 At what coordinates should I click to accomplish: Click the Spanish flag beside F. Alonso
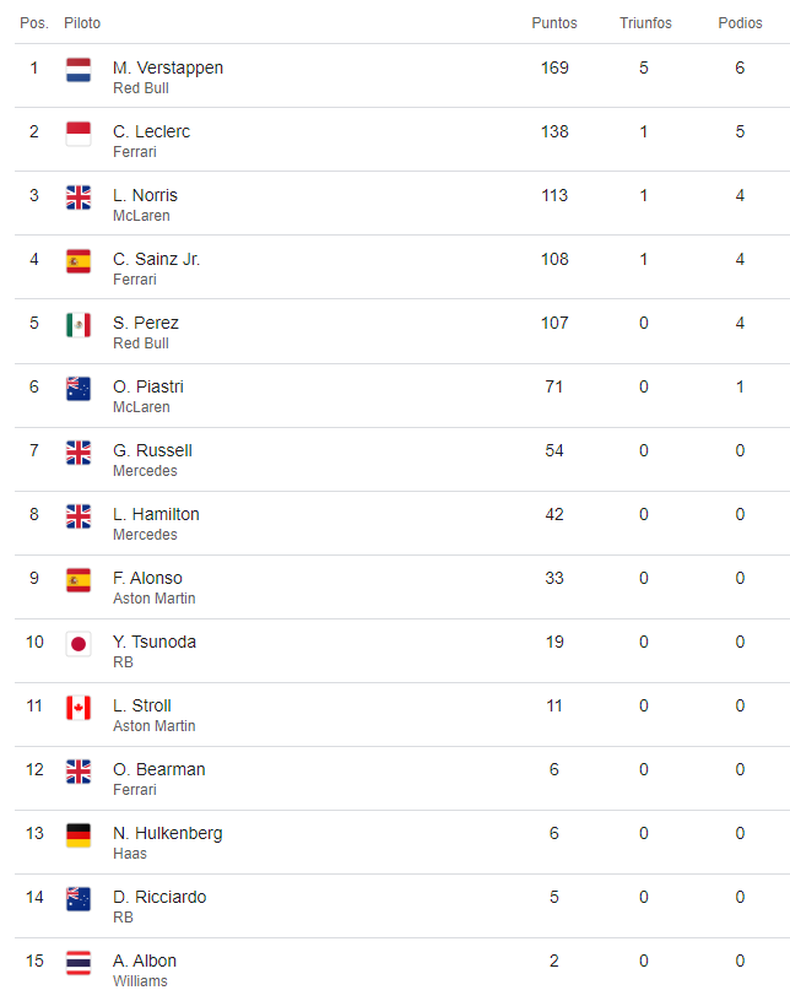[78, 580]
